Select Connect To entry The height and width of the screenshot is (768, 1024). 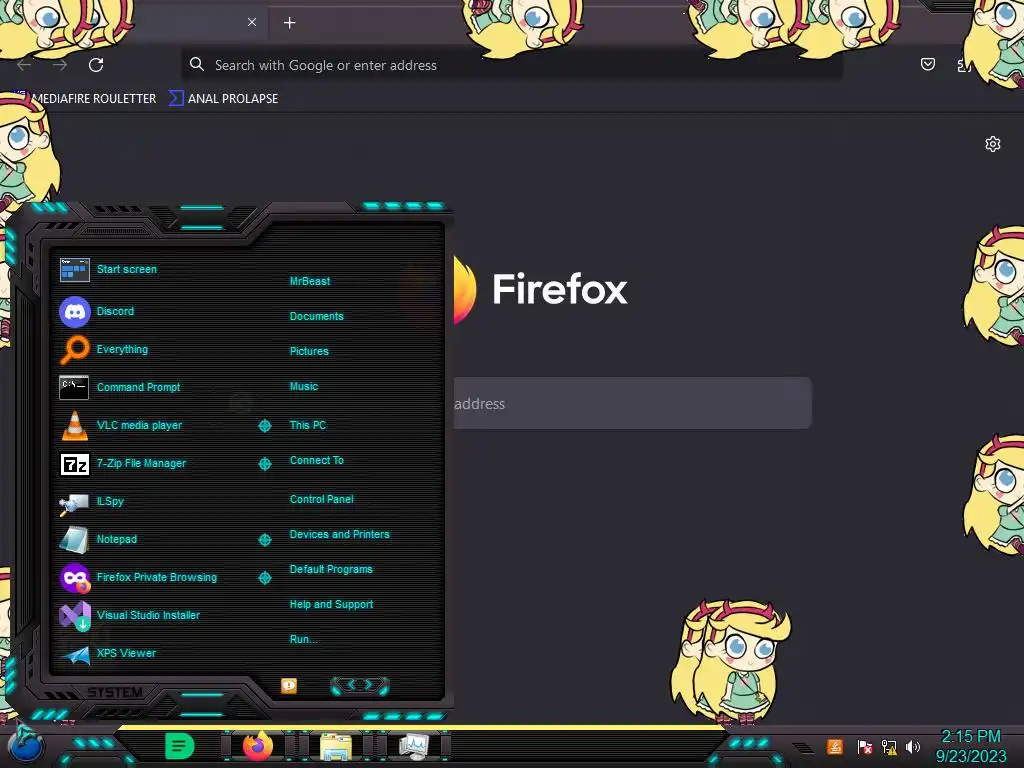[316, 460]
